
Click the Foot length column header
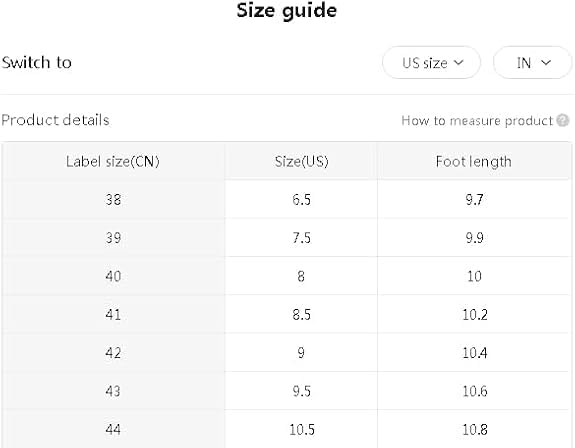(x=474, y=161)
